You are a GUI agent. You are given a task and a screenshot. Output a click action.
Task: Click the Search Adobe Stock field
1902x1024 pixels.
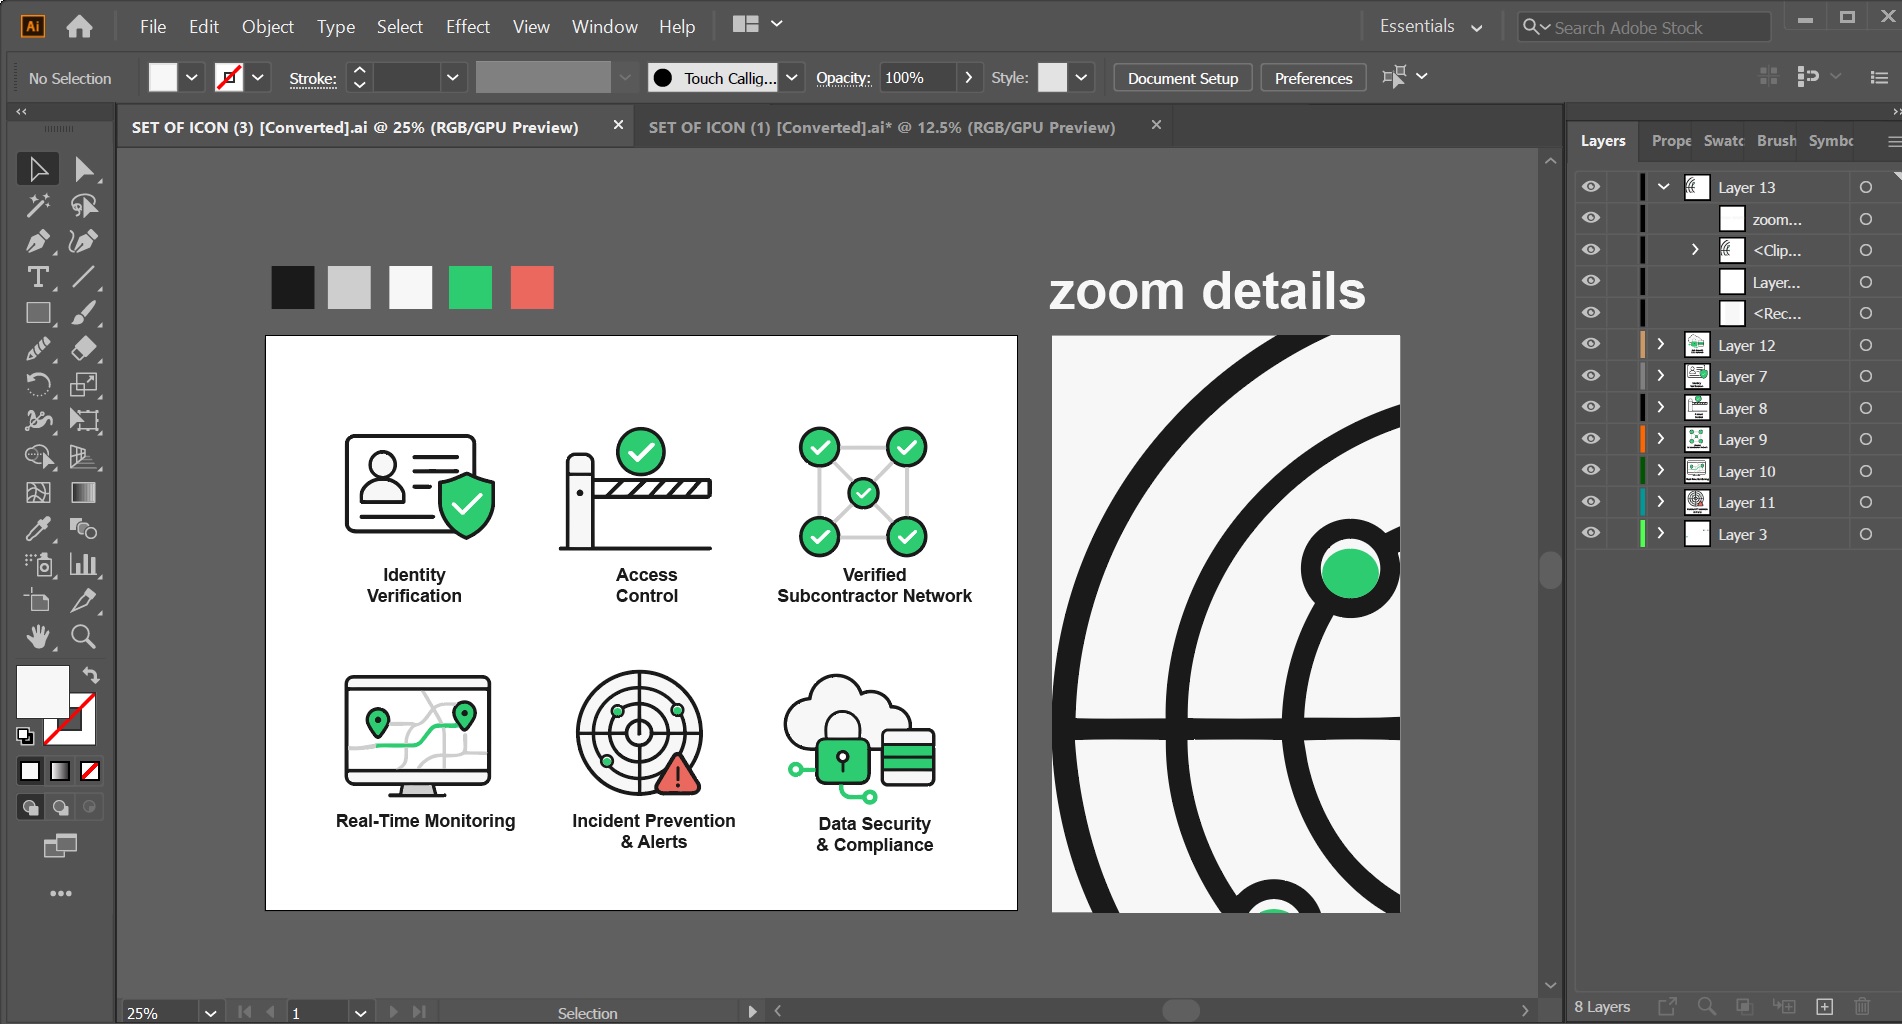pos(1650,28)
